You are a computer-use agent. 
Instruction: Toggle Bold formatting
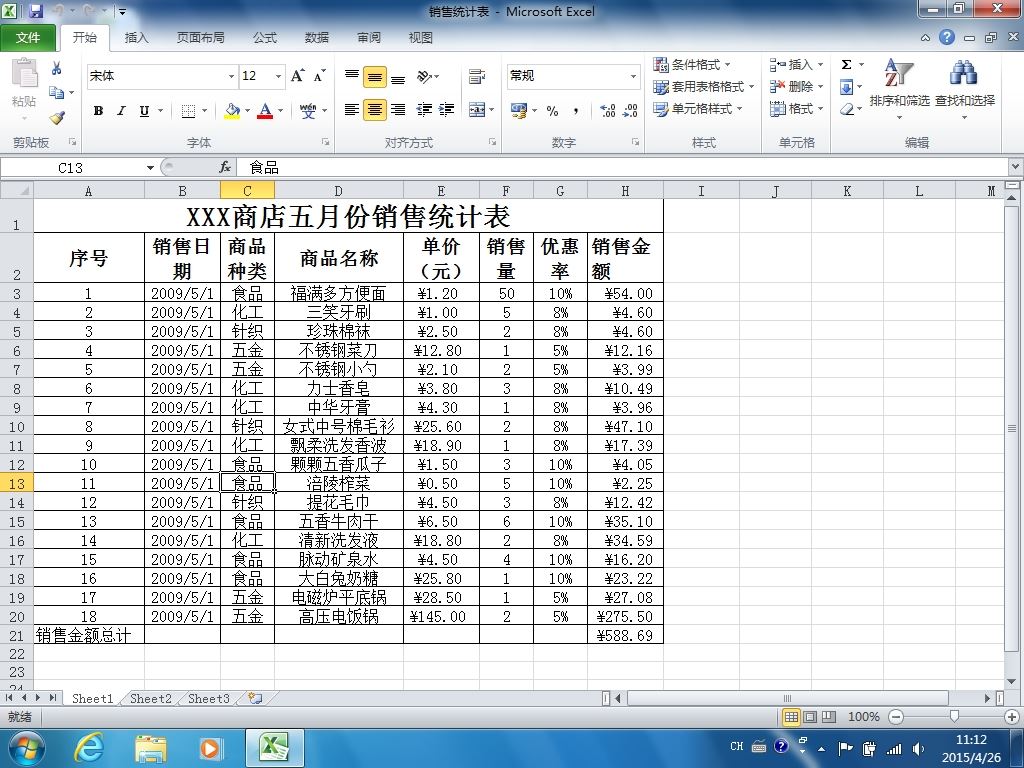click(98, 110)
